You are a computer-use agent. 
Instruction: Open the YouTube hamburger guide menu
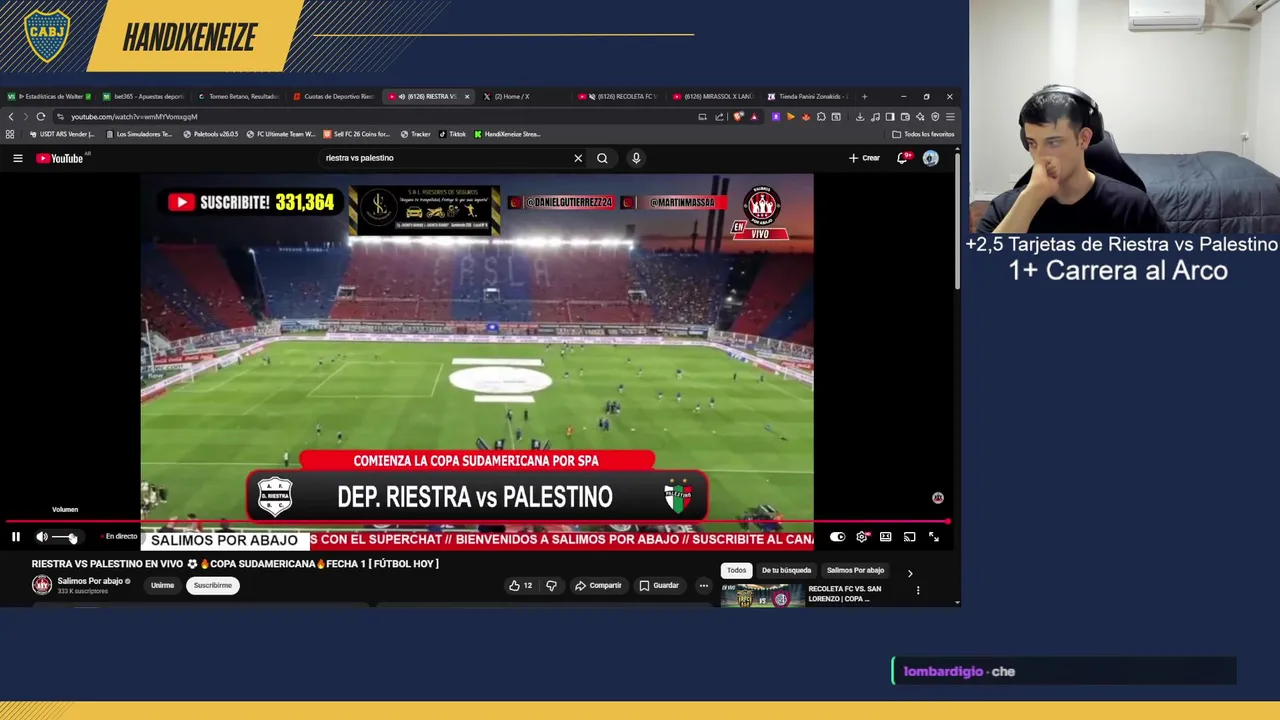pos(17,158)
